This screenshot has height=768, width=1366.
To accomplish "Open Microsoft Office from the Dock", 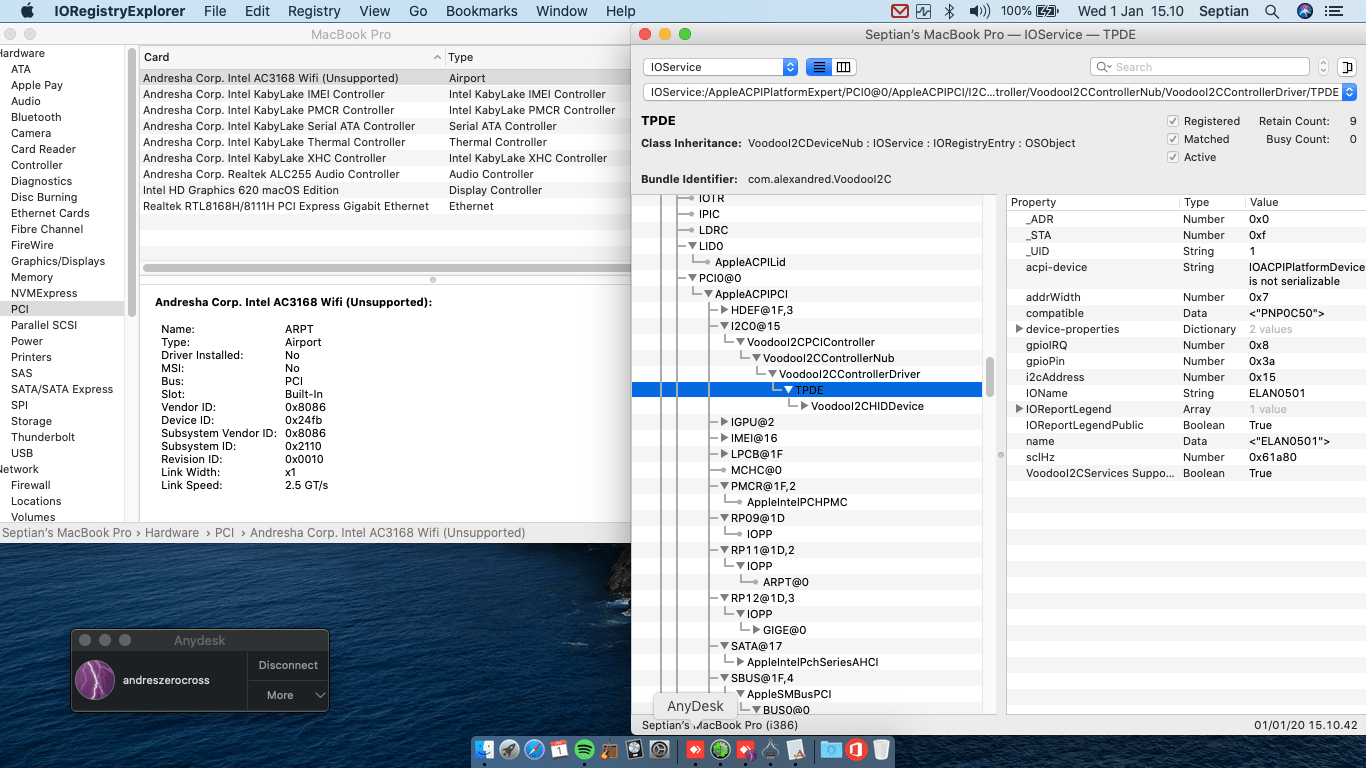I will point(856,749).
